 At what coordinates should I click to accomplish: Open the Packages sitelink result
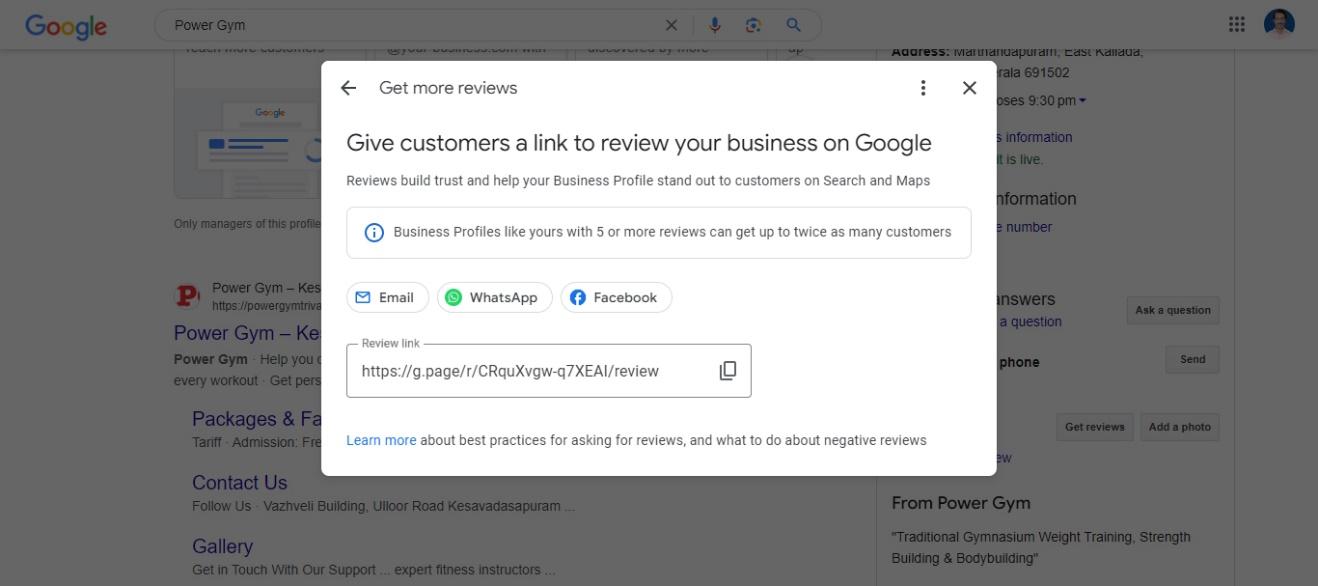(x=256, y=419)
